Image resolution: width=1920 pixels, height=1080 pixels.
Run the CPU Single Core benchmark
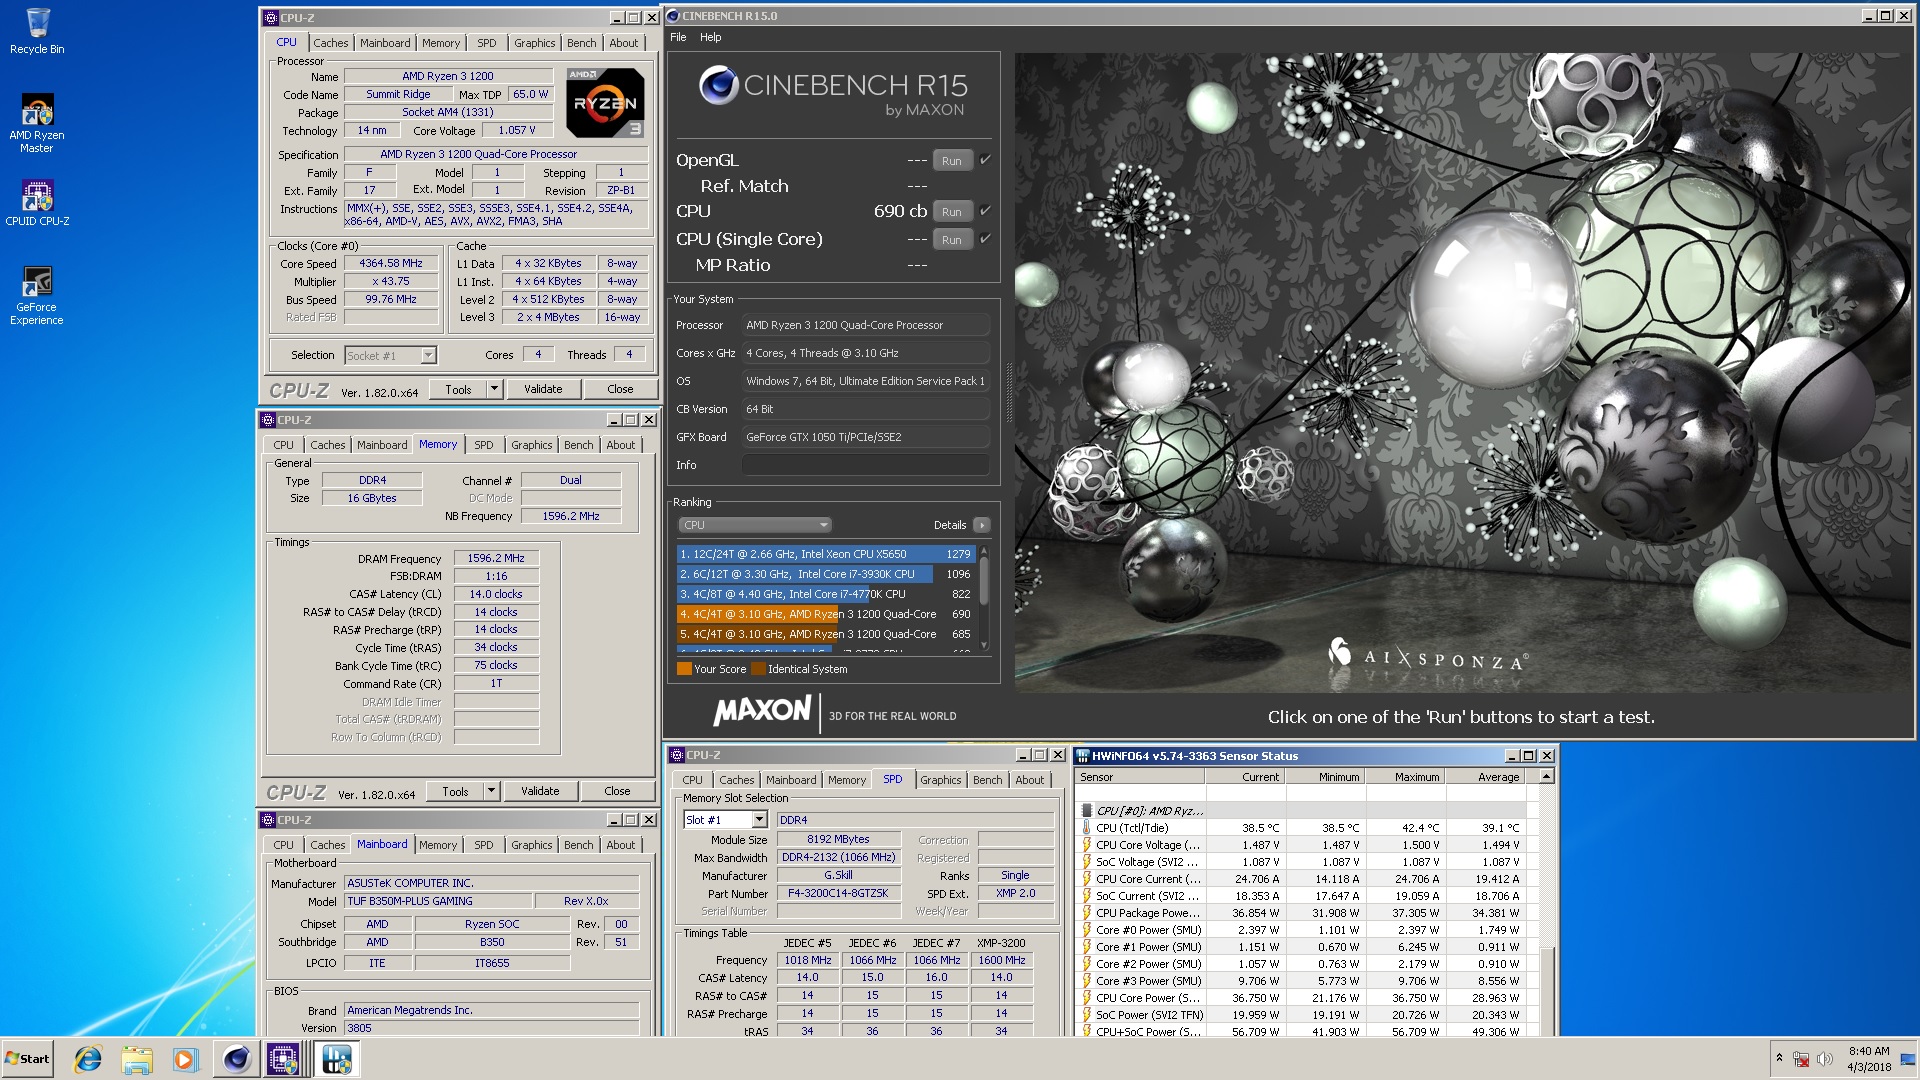coord(952,240)
